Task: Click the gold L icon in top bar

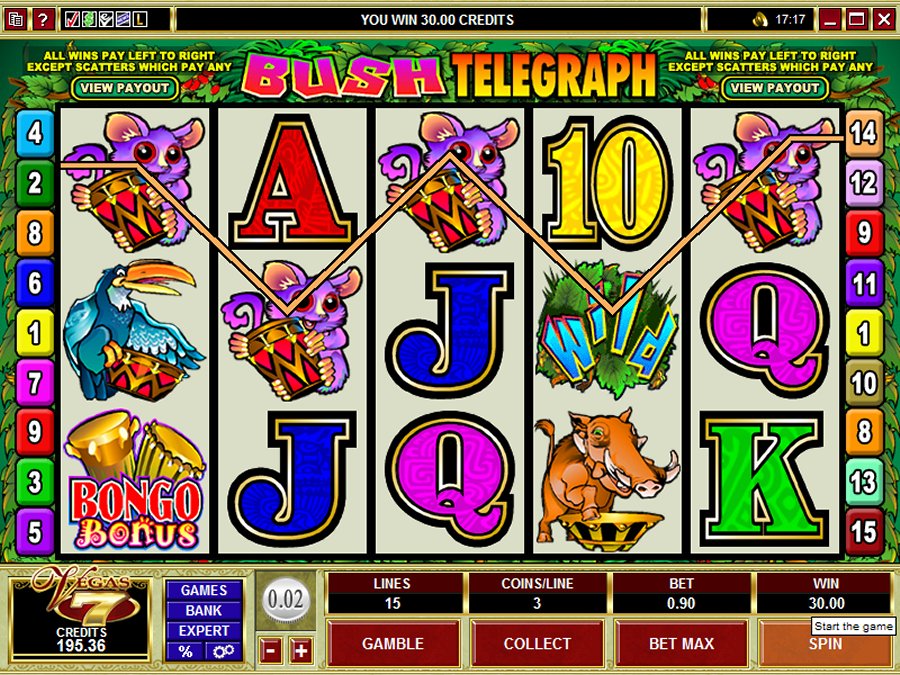Action: [x=139, y=20]
